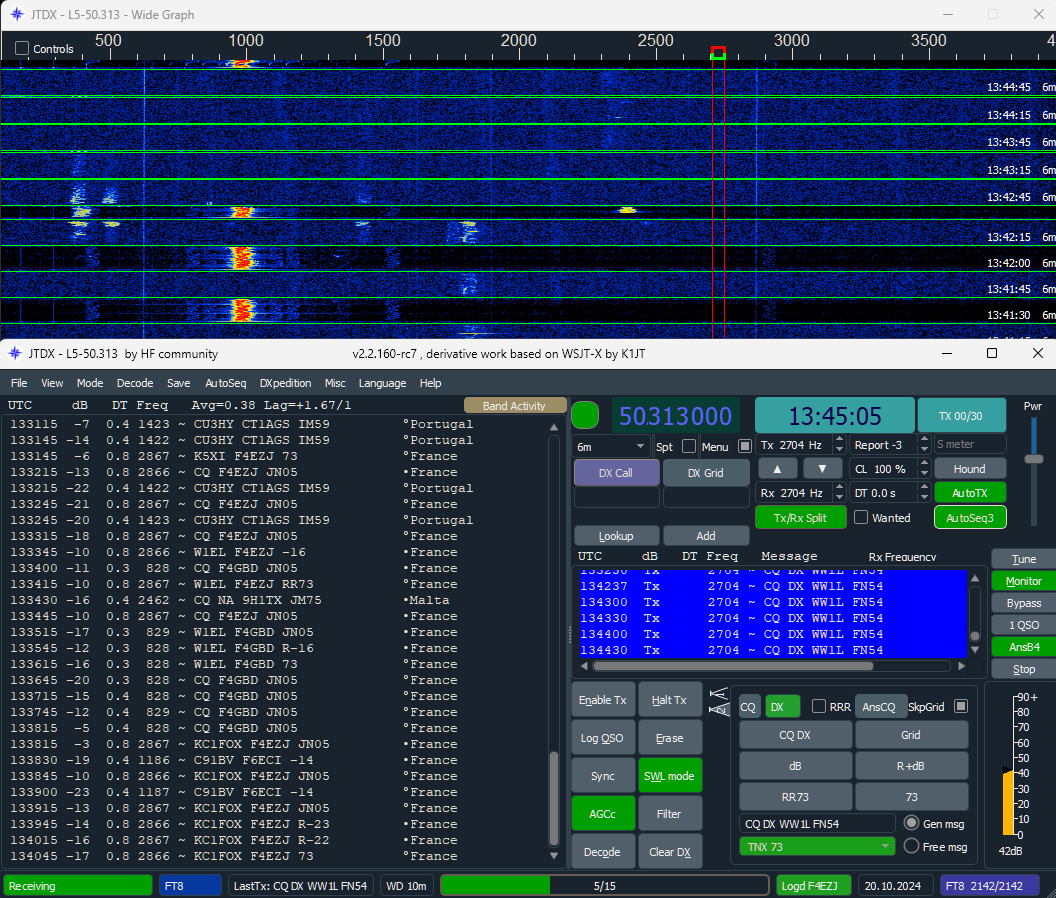Viewport: 1056px width, 898px height.
Task: Click the Filter button
Action: [x=669, y=813]
